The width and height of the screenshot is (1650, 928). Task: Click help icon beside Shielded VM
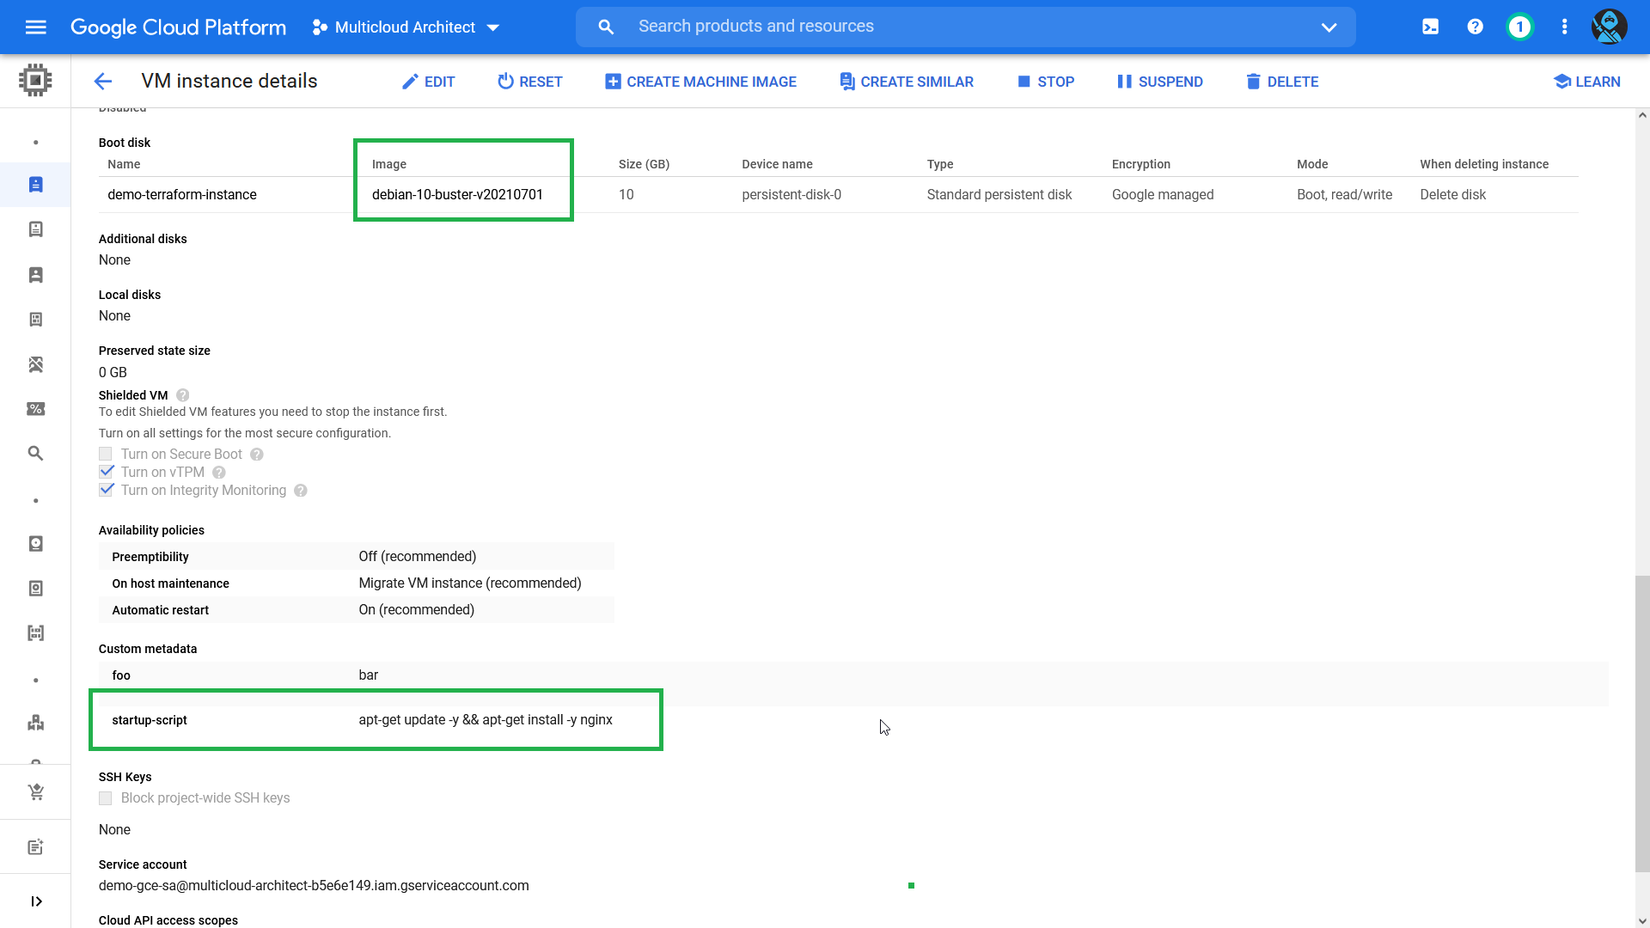[183, 396]
